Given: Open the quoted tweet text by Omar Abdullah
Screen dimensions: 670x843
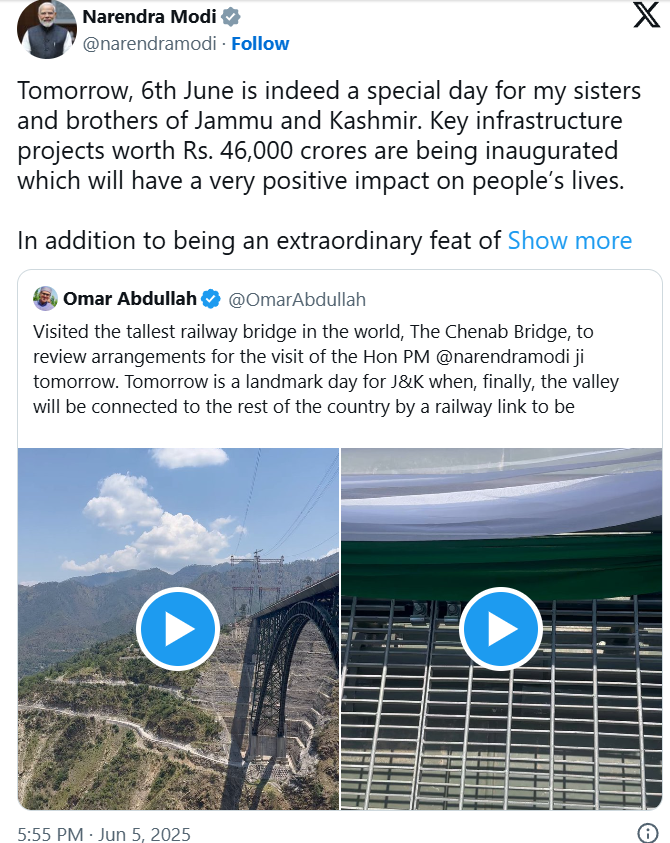Looking at the screenshot, I should point(326,369).
